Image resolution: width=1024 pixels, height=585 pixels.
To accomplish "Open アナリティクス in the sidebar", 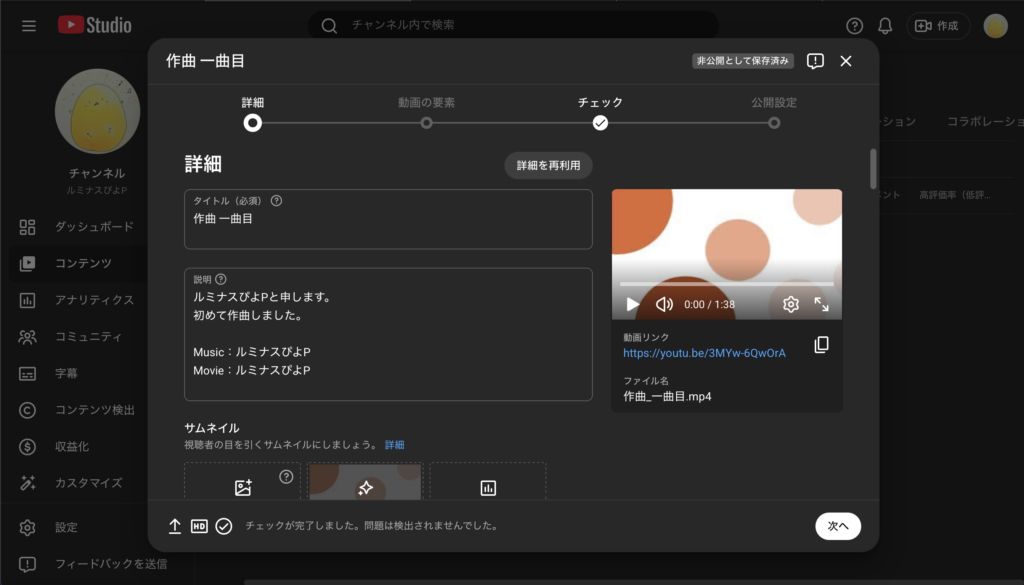I will click(94, 300).
